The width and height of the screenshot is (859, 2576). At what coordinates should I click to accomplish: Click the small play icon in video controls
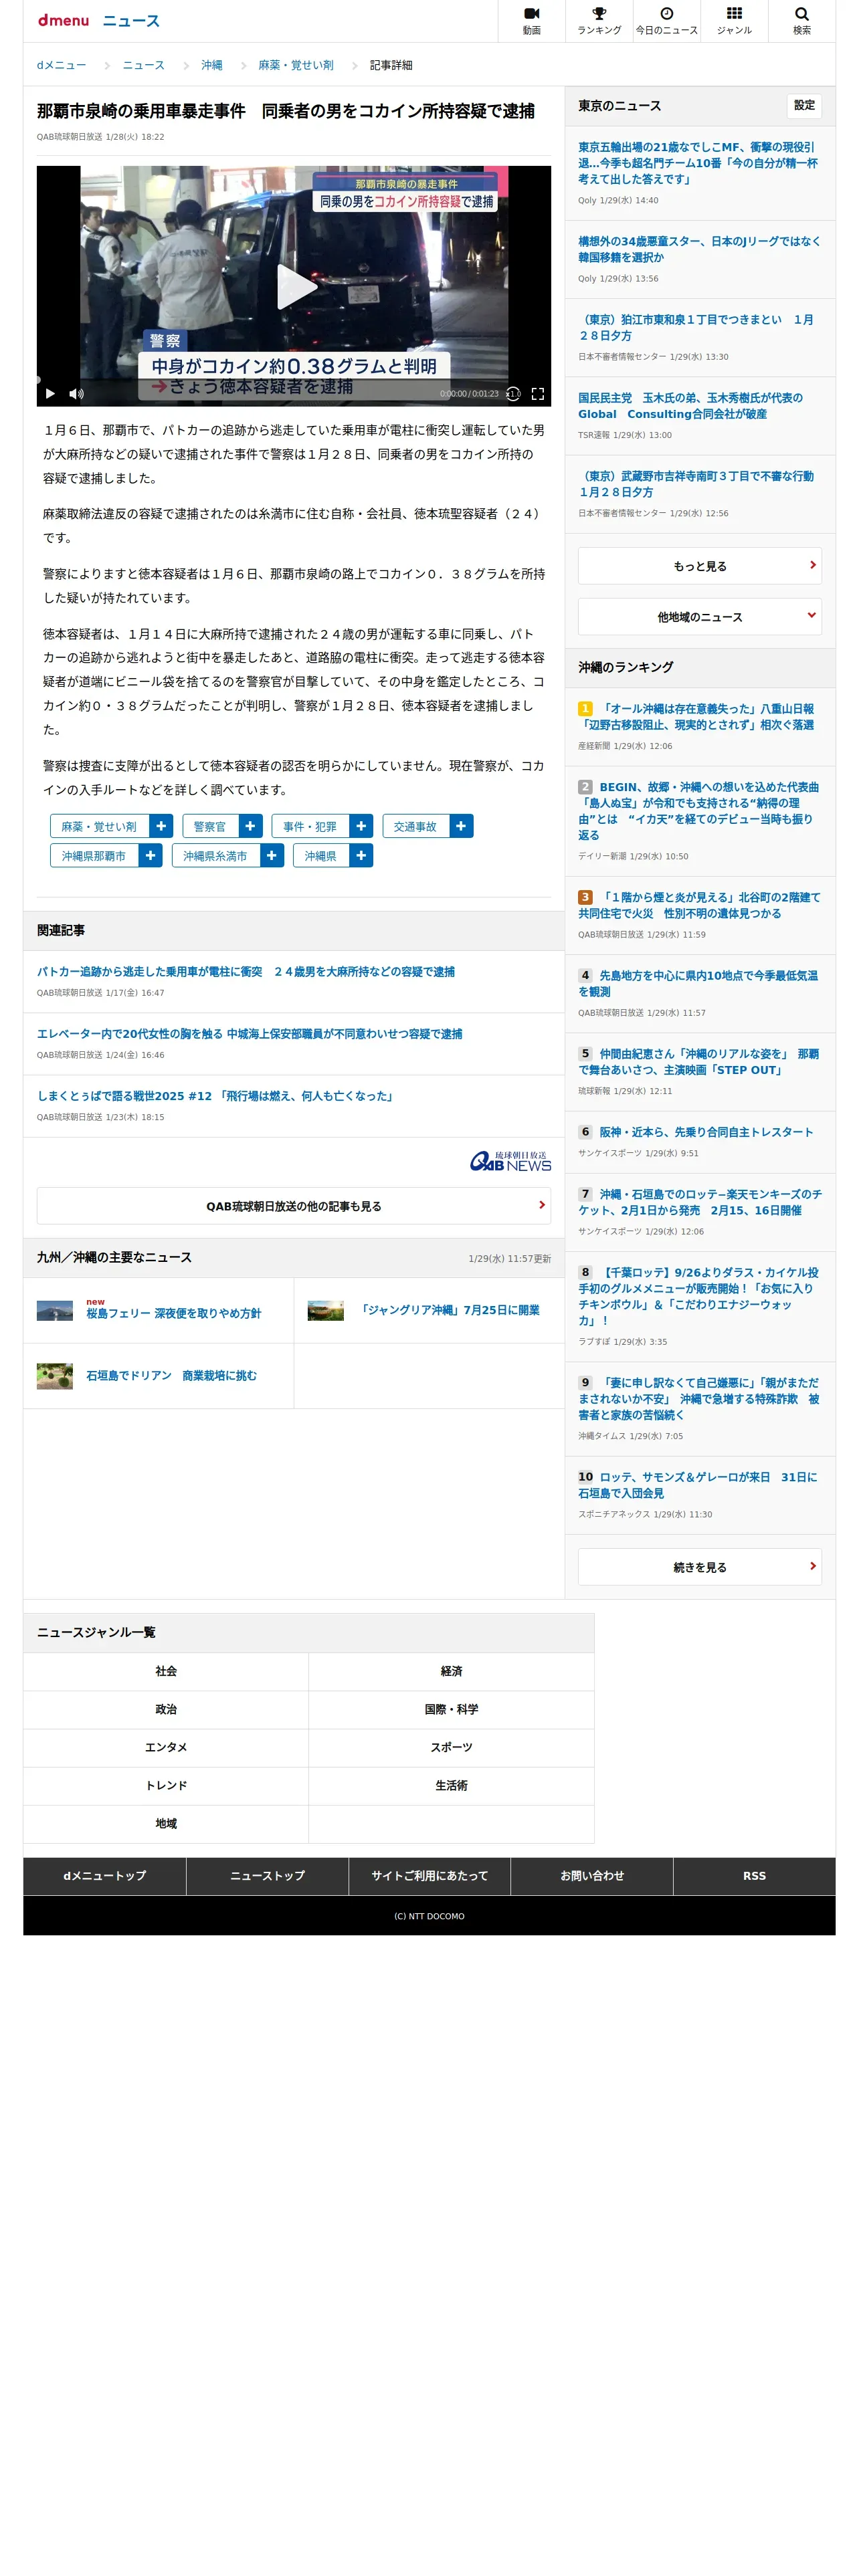pyautogui.click(x=50, y=394)
